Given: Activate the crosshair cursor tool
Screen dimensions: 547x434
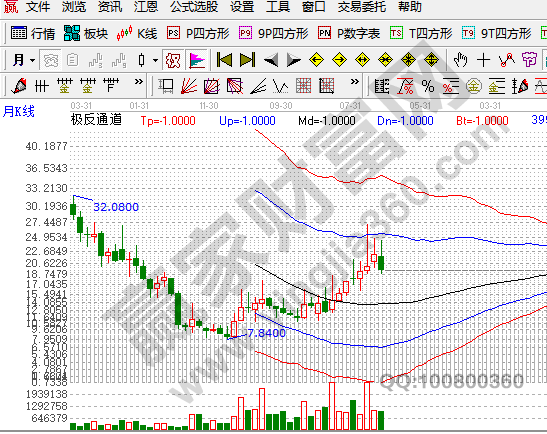Looking at the screenshot, I should point(484,60).
